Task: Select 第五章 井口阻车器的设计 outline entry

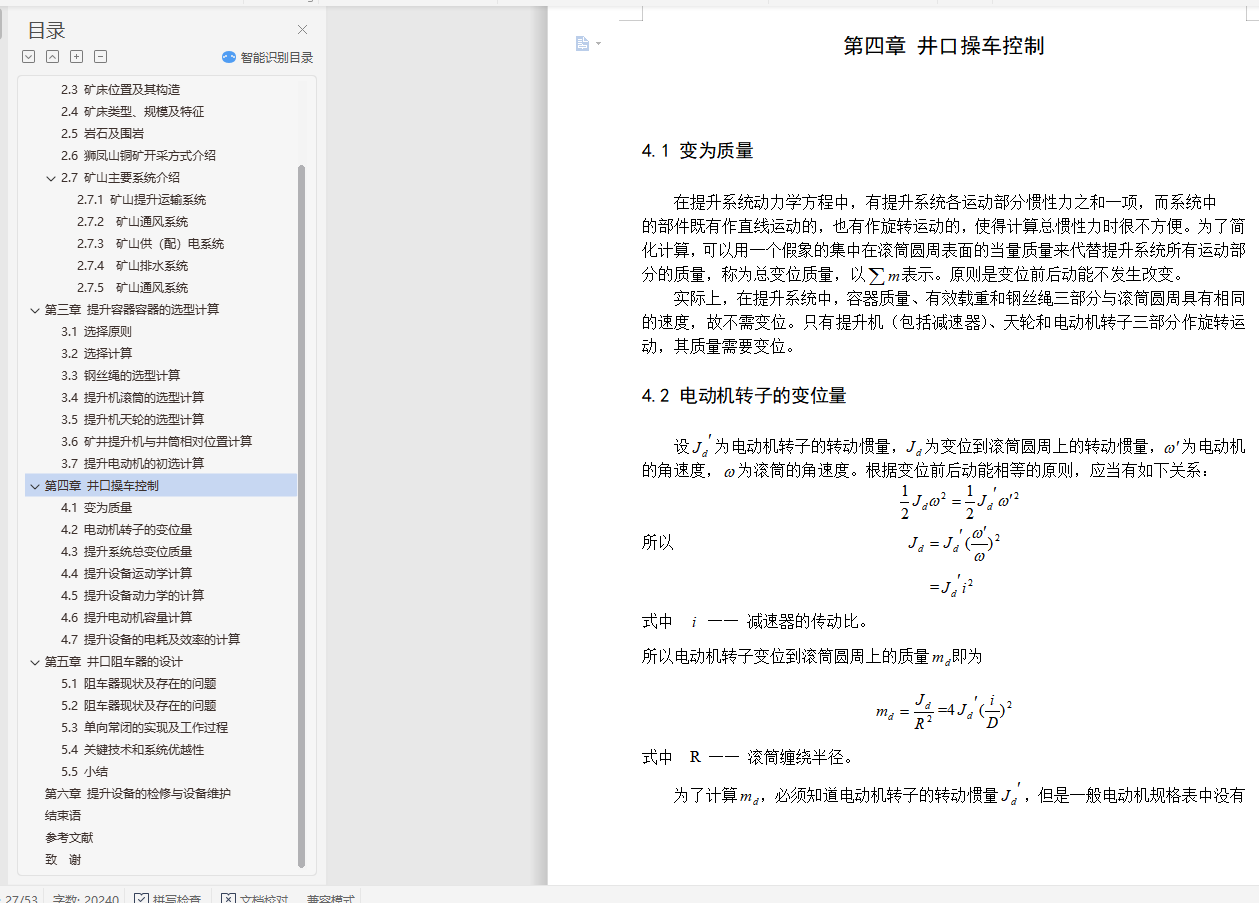Action: [113, 662]
